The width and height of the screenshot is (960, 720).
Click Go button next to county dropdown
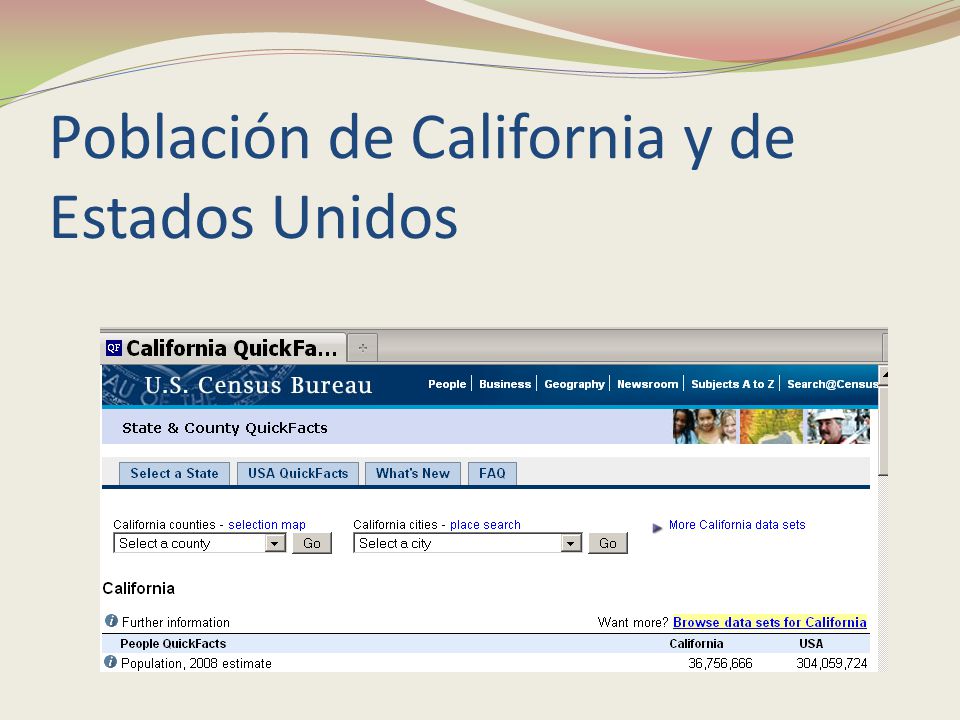pyautogui.click(x=312, y=543)
